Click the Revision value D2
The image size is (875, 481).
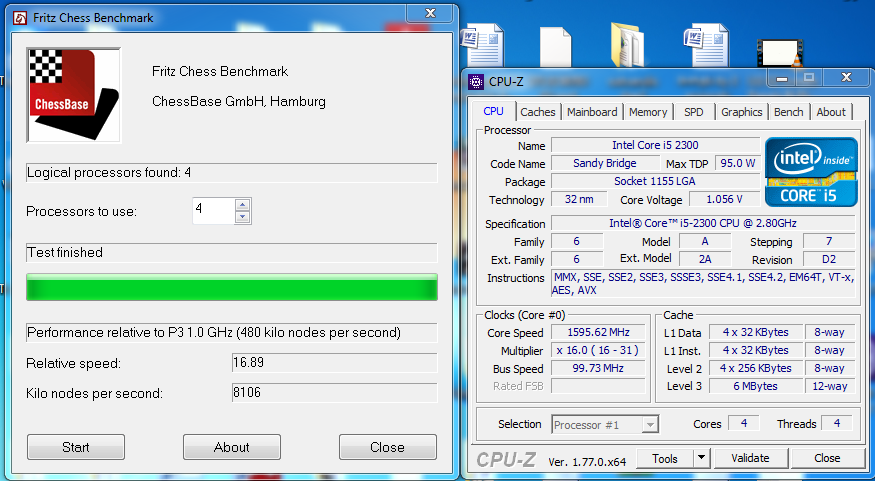point(829,259)
